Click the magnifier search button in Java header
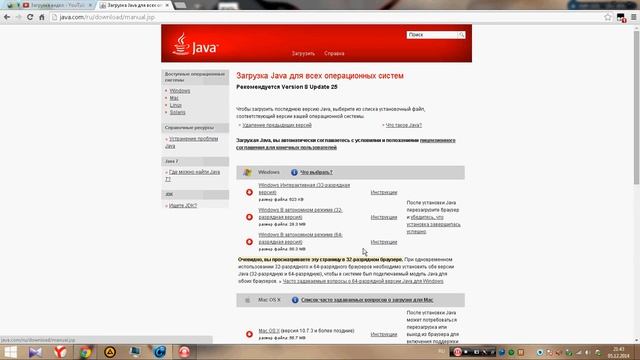The width and height of the screenshot is (640, 360). pos(461,35)
